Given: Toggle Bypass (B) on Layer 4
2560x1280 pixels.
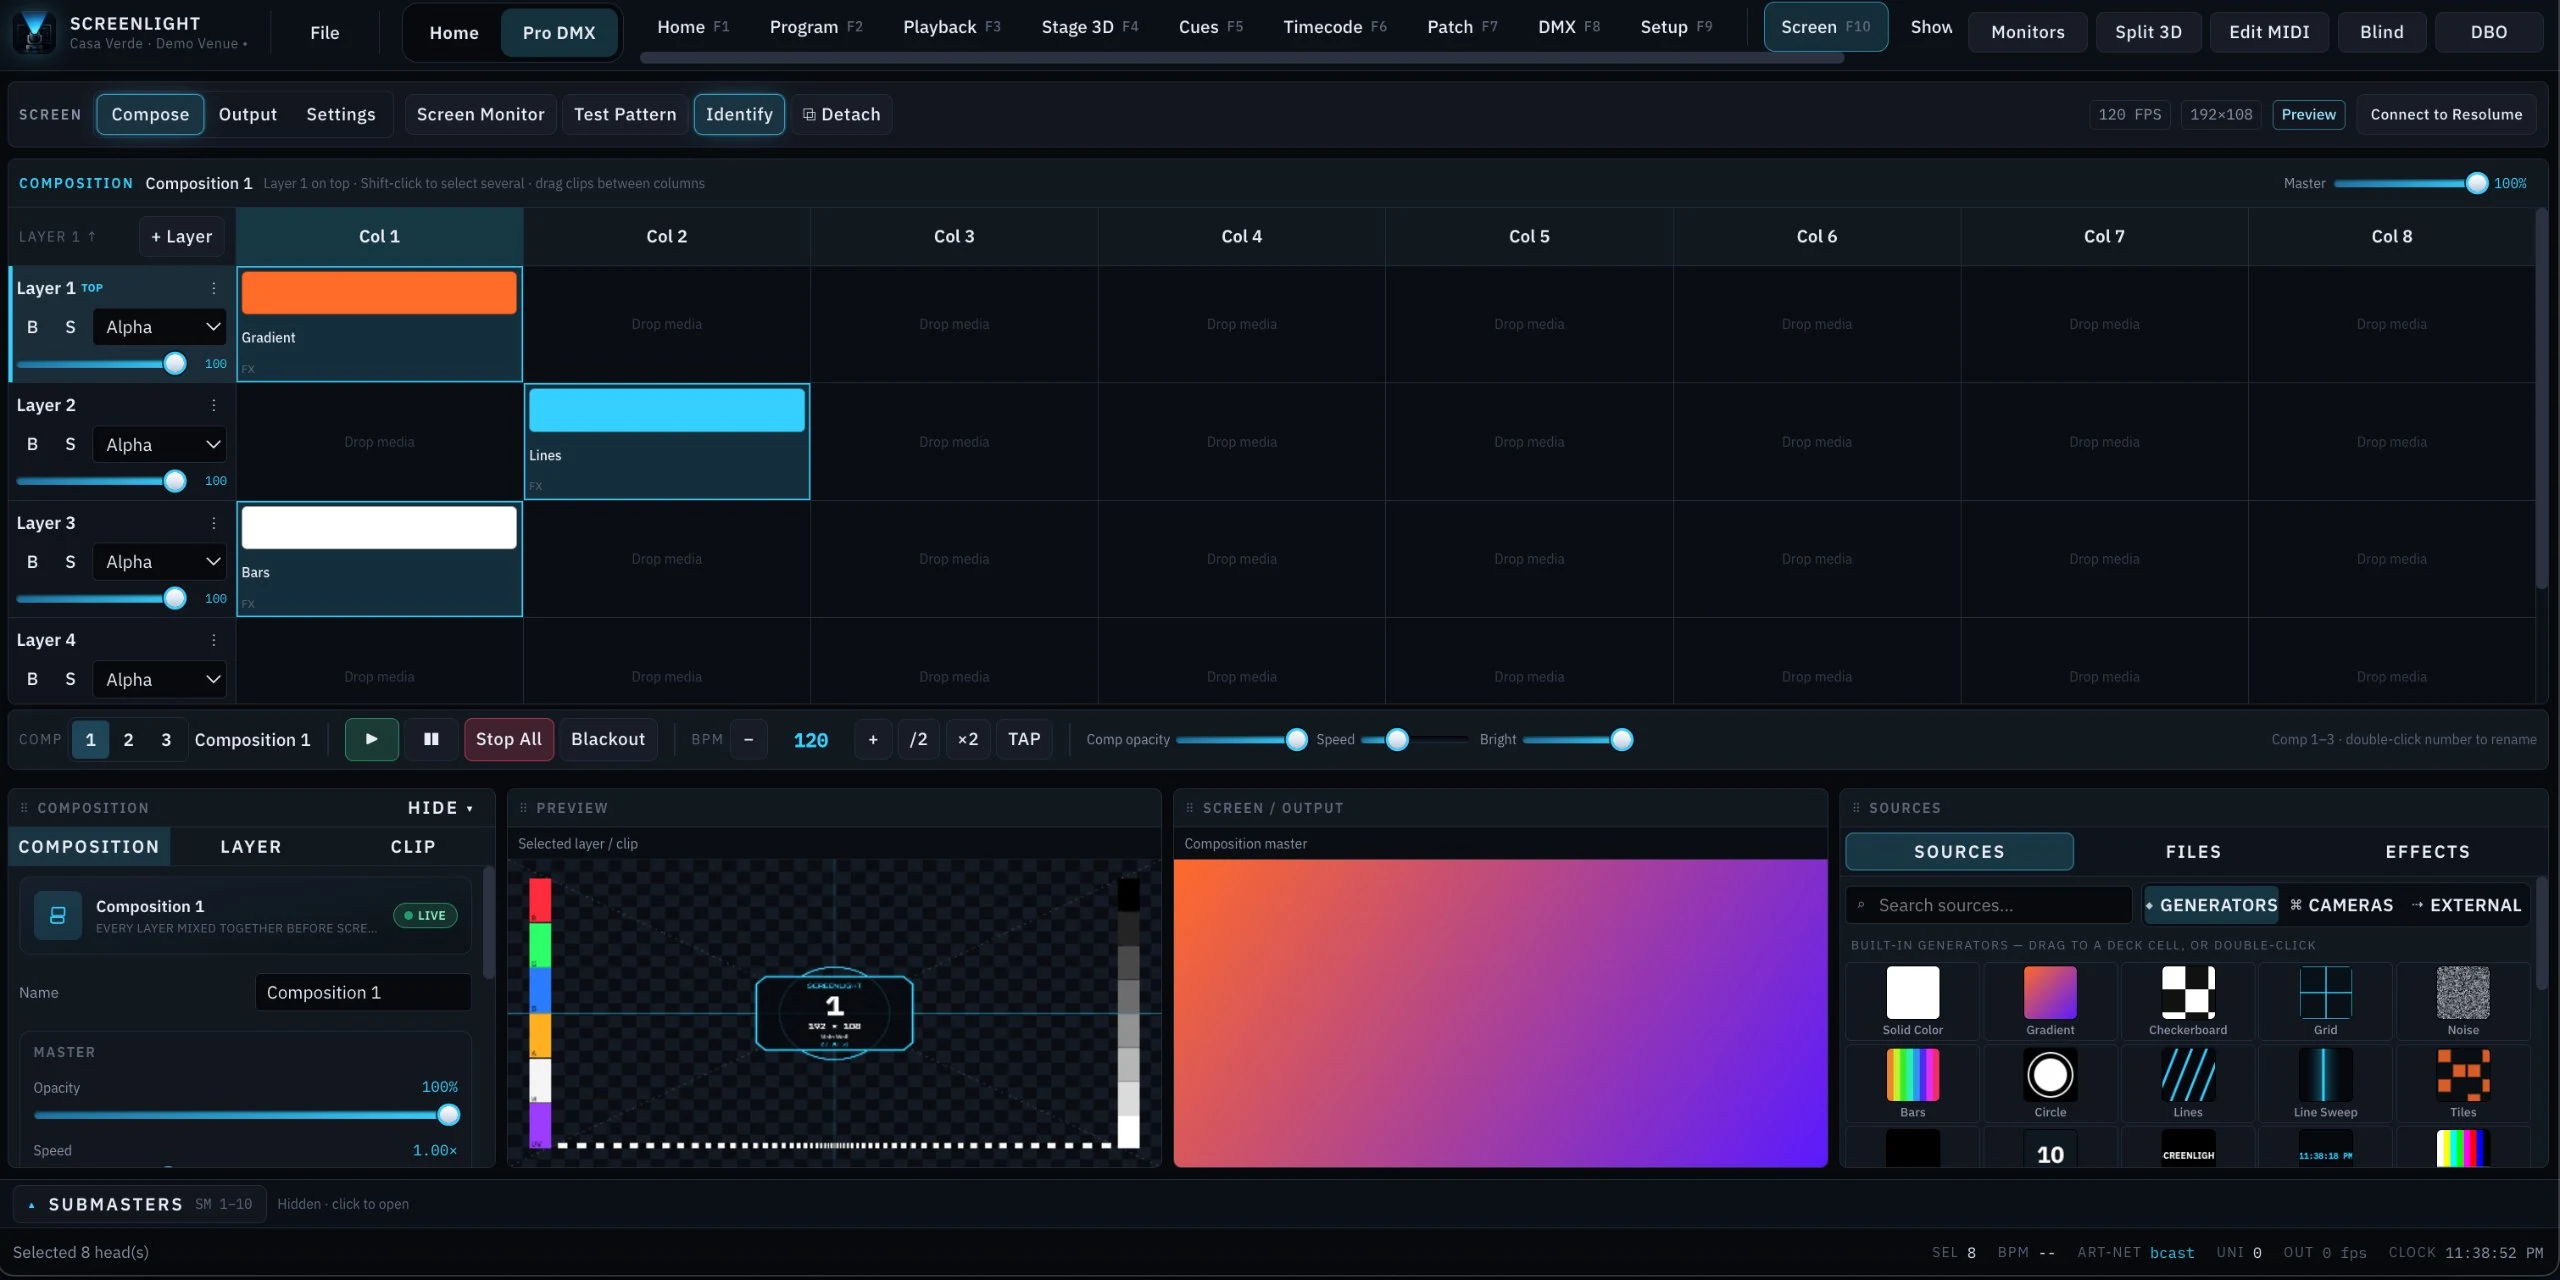Looking at the screenshot, I should pos(32,679).
